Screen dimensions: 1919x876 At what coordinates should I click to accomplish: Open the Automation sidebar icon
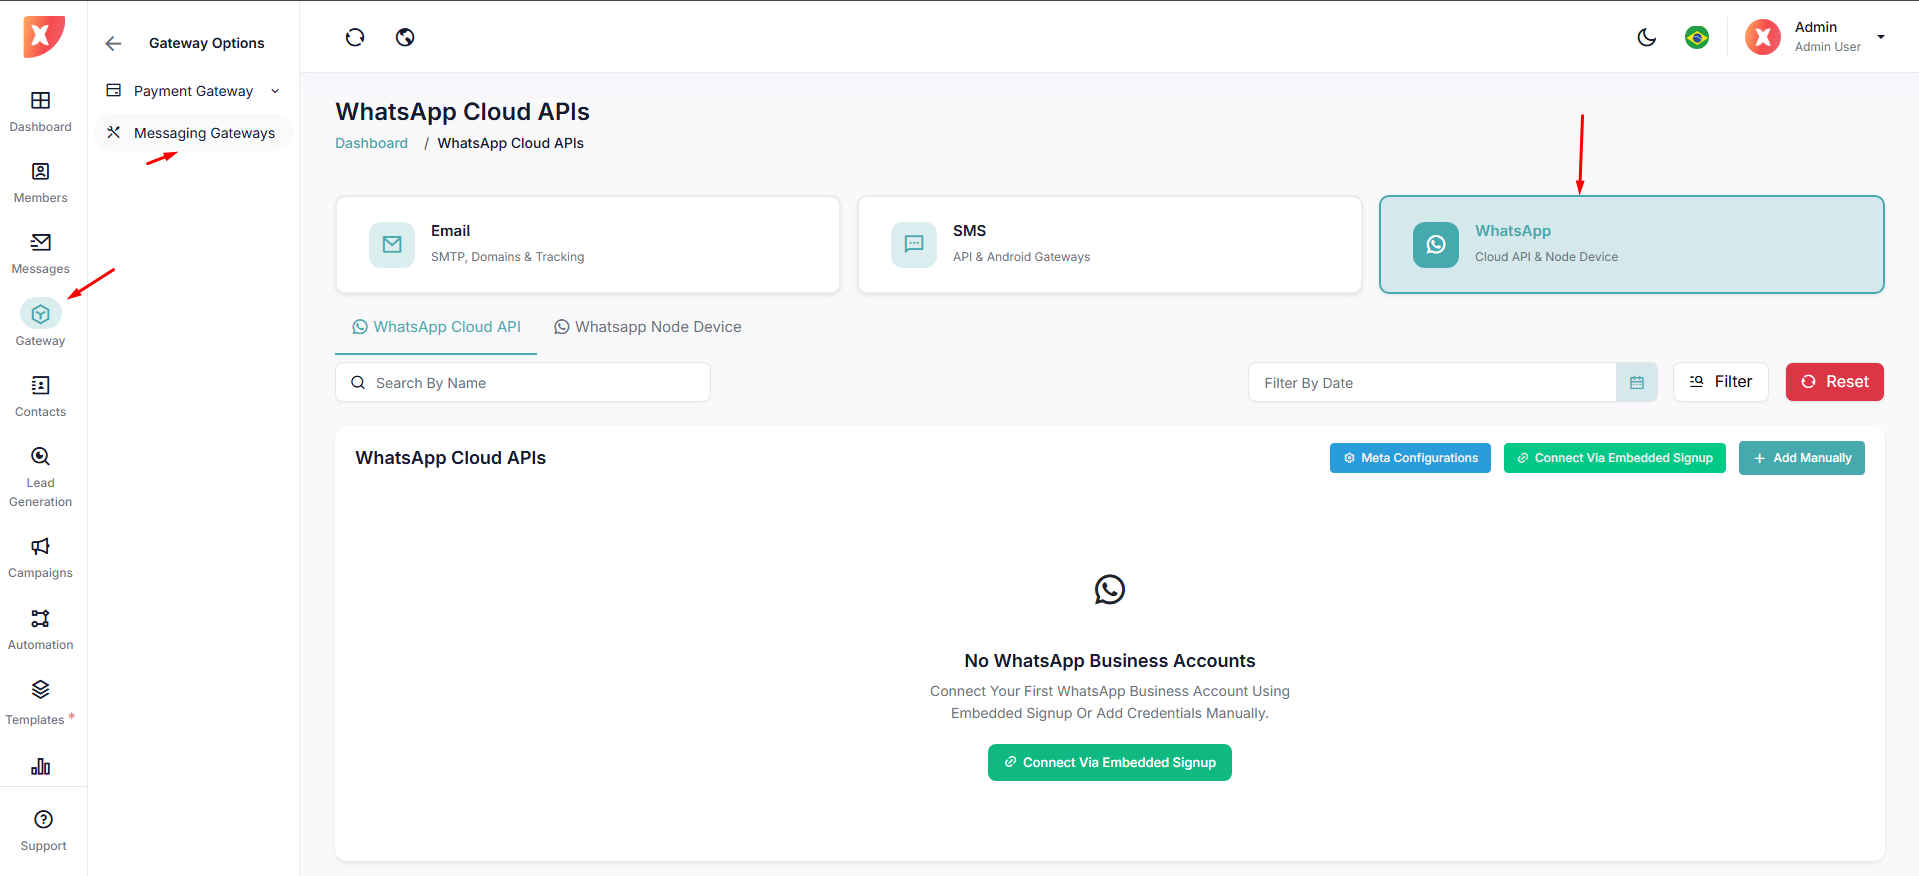click(x=40, y=619)
